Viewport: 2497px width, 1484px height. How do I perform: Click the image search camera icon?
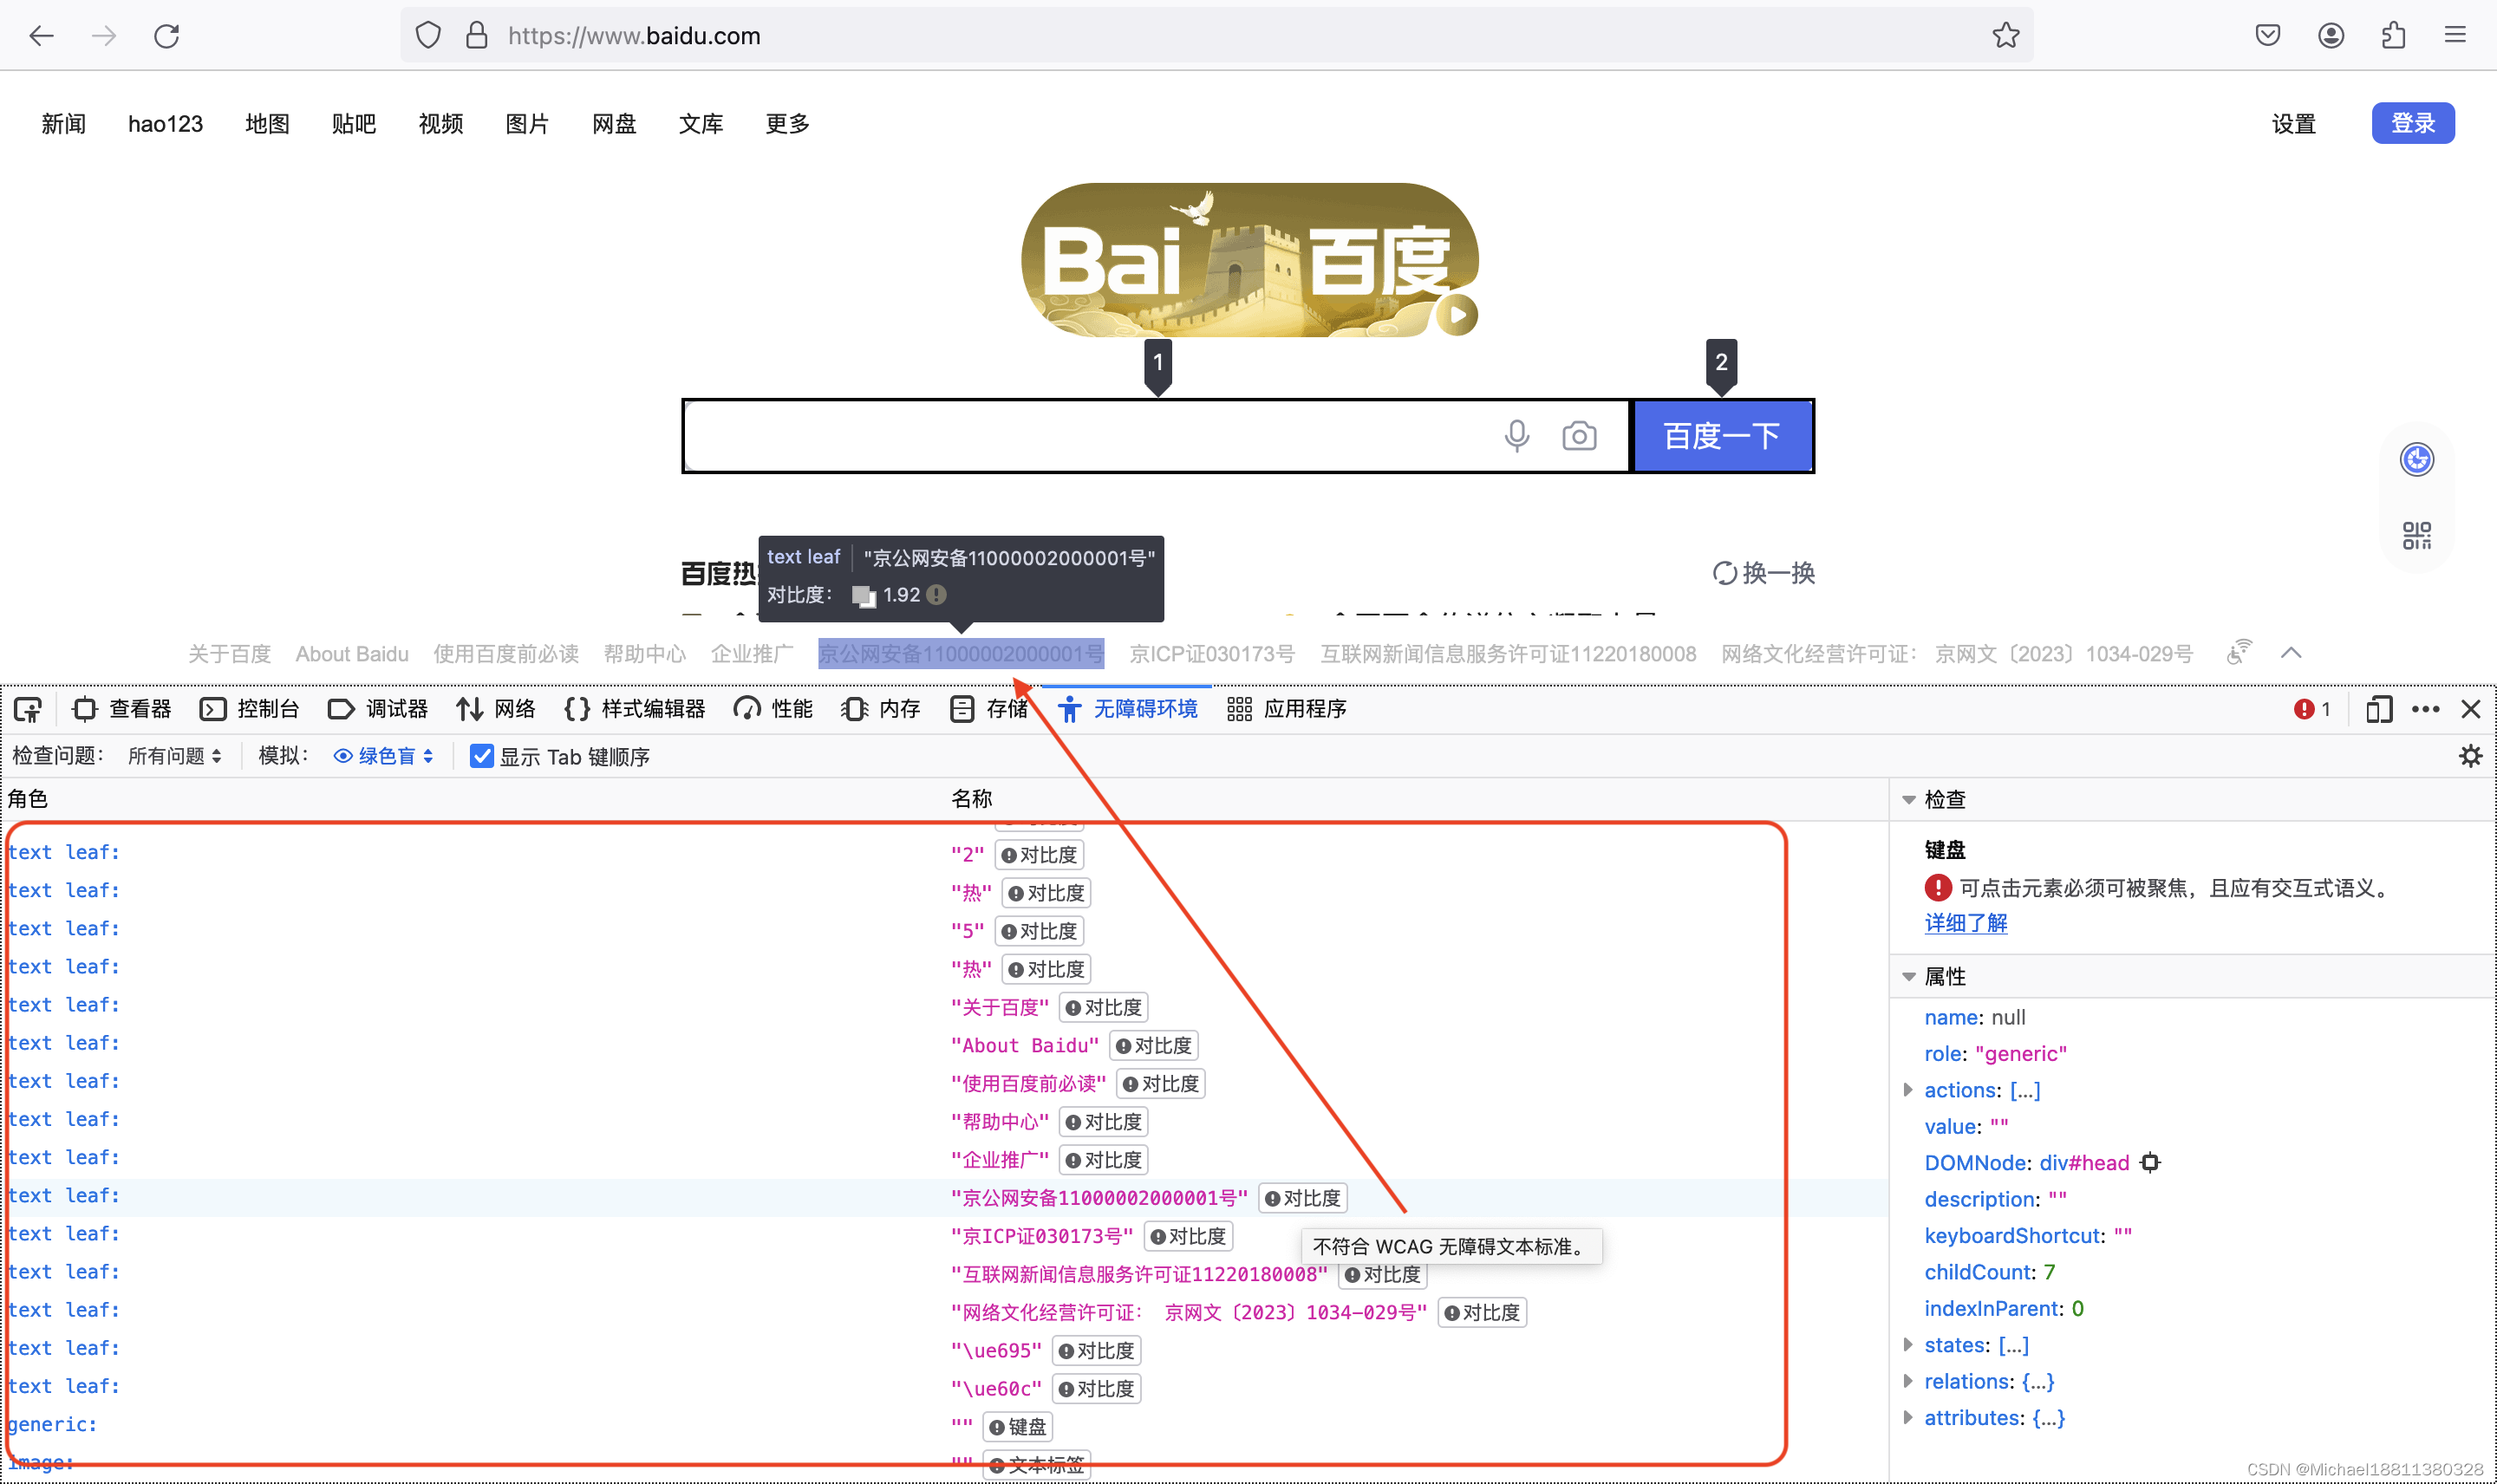pos(1578,435)
